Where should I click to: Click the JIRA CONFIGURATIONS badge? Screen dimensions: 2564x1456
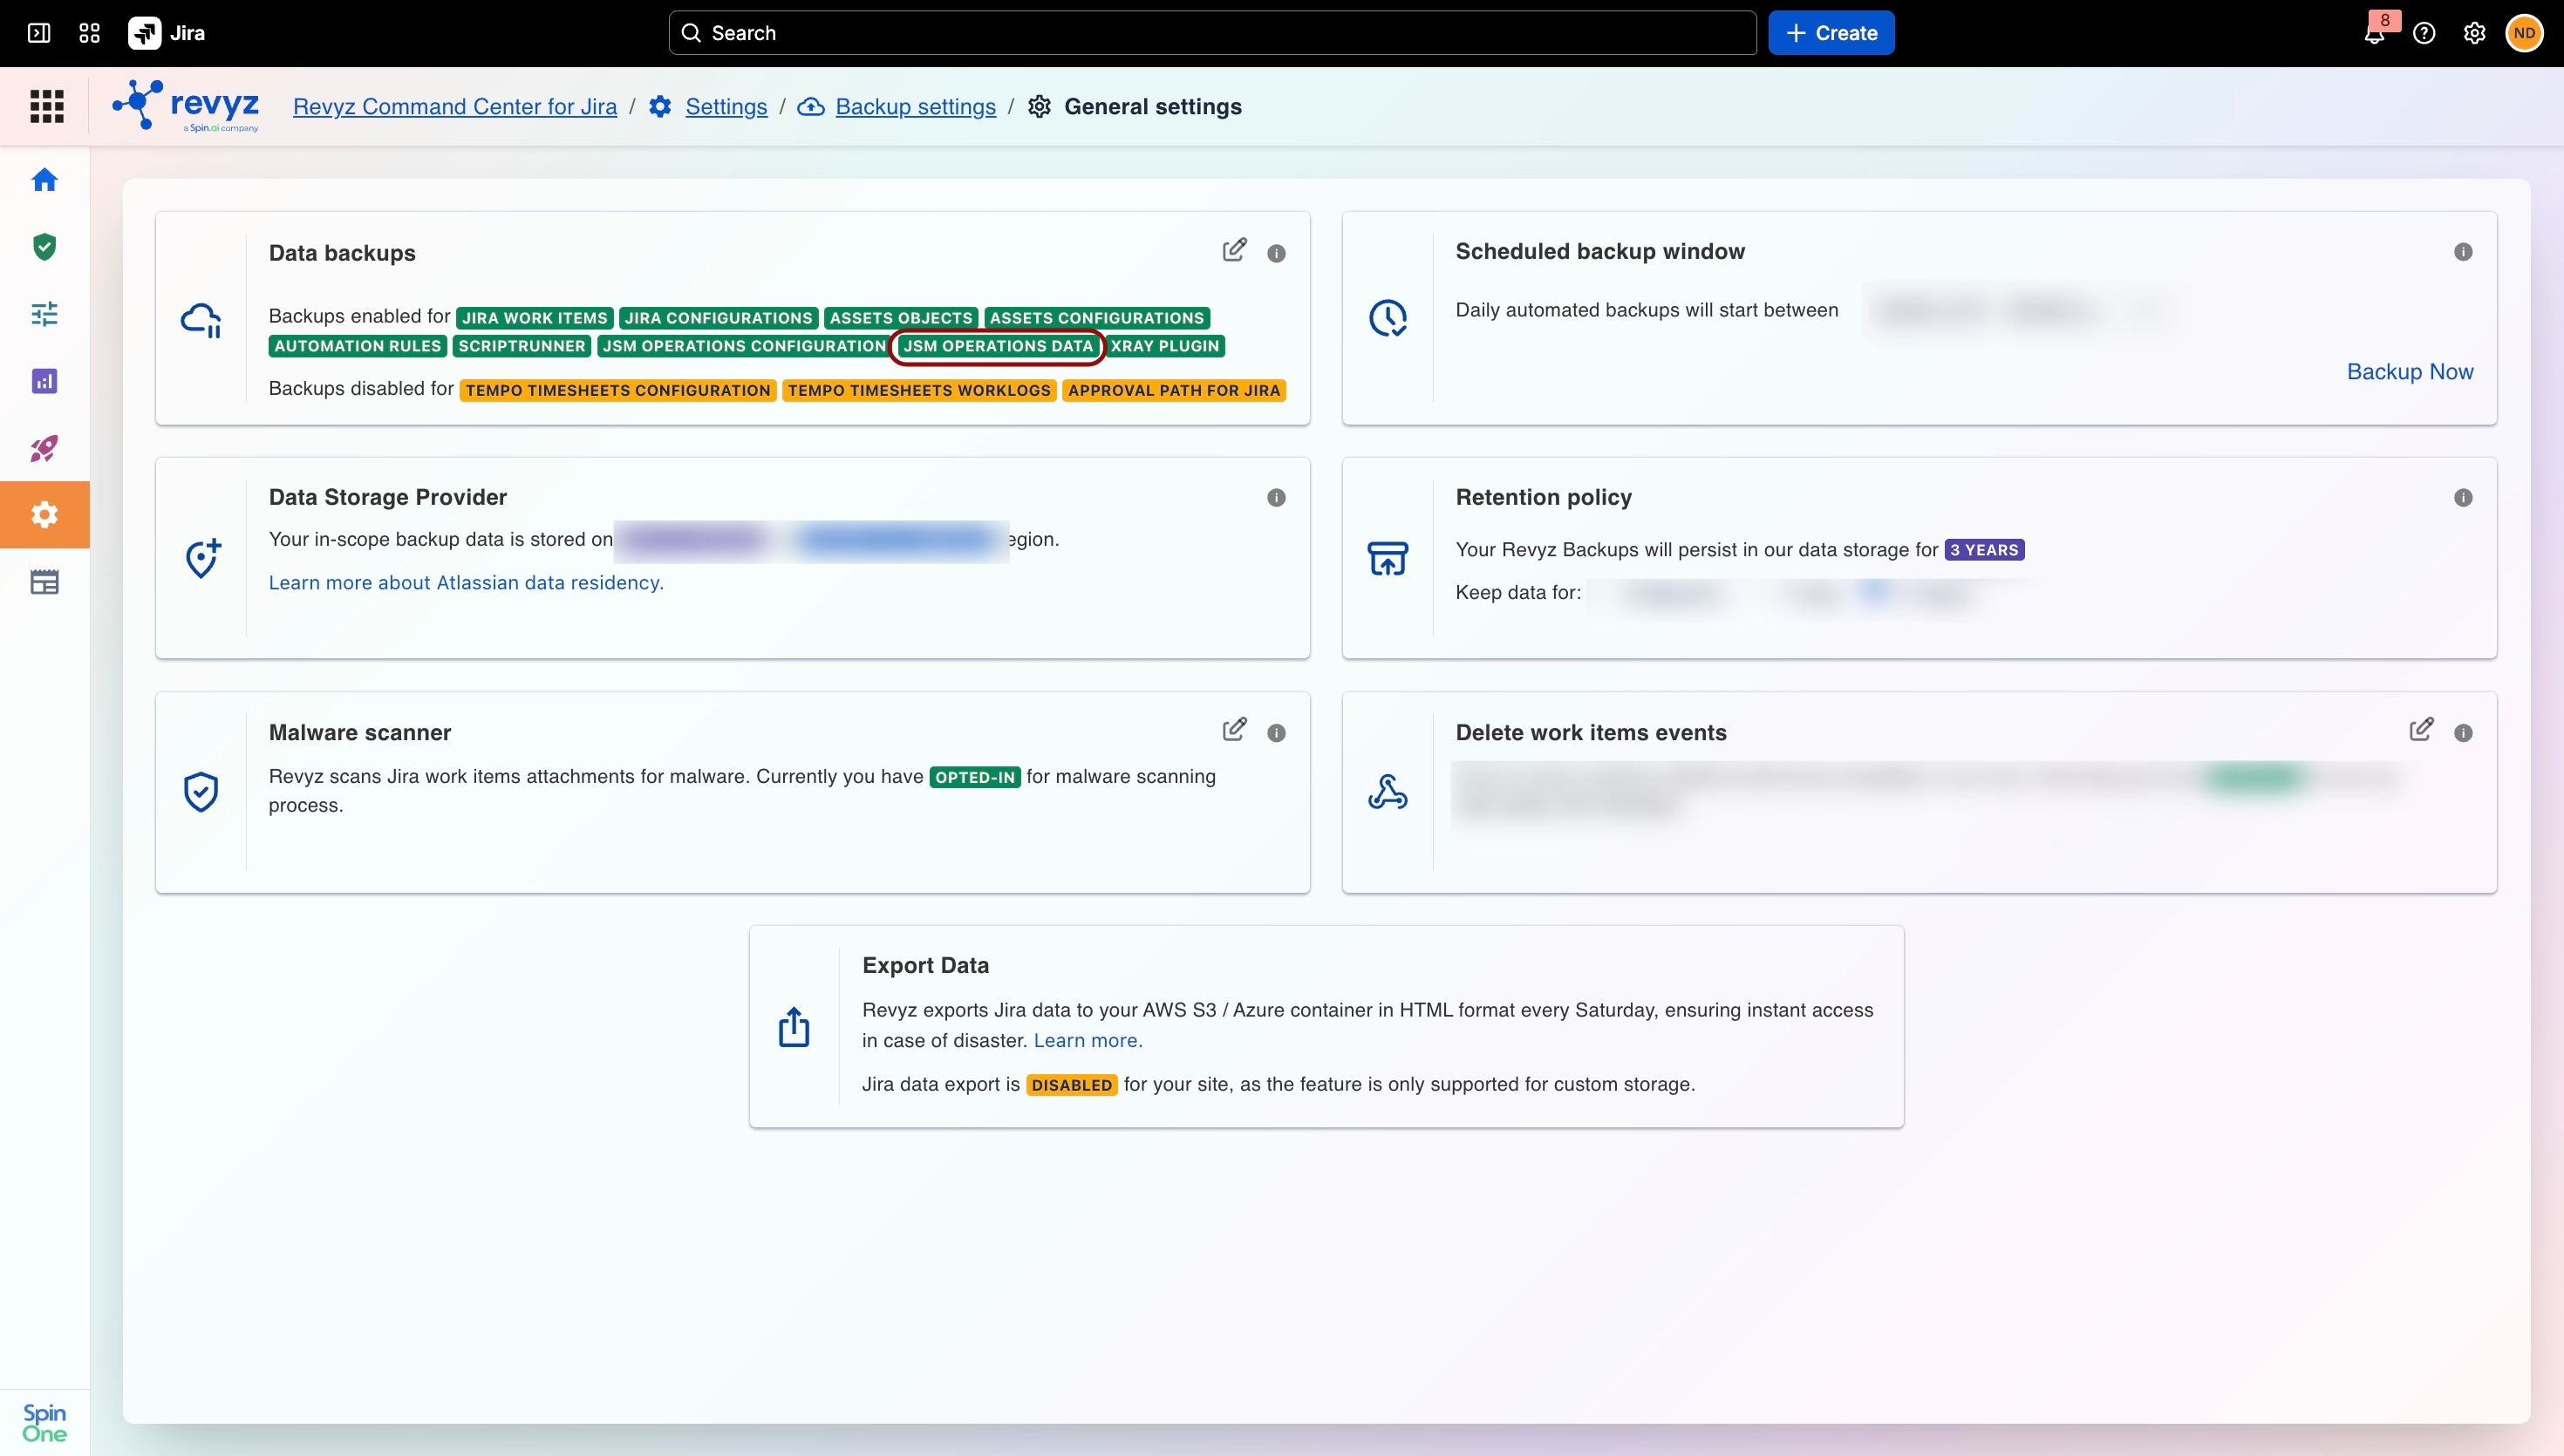tap(719, 318)
